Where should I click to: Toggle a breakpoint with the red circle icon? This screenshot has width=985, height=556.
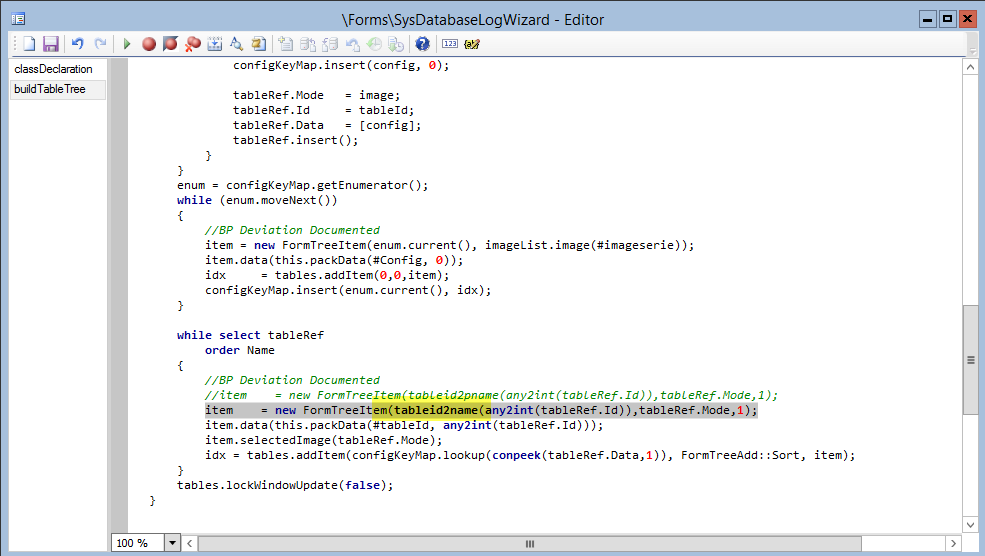pos(149,44)
